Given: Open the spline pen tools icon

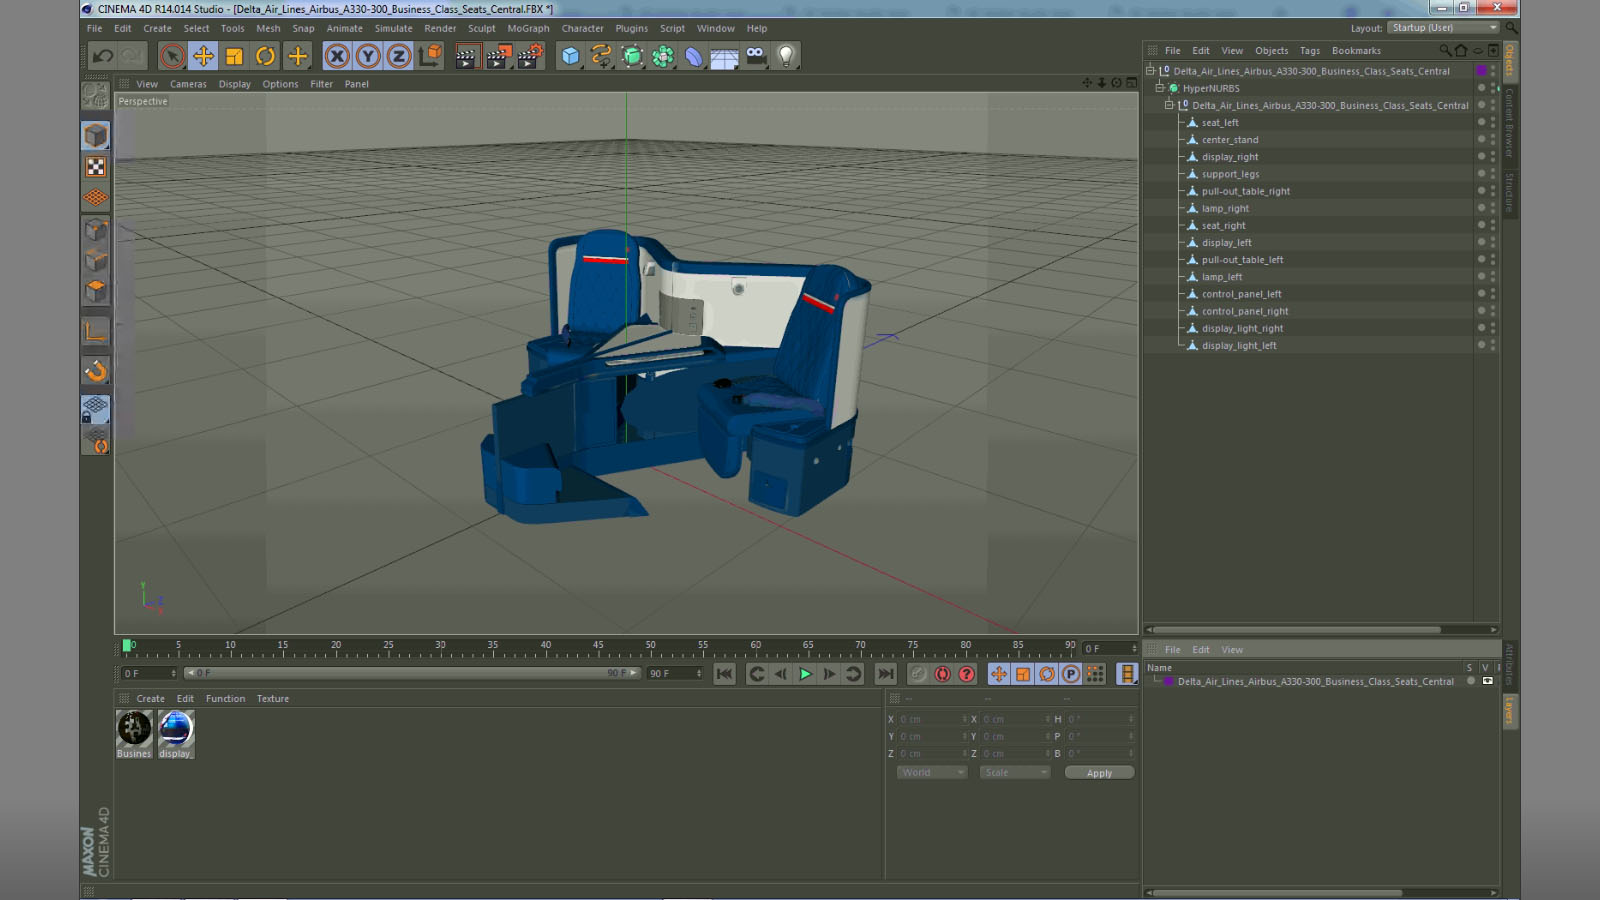Looking at the screenshot, I should click(601, 56).
